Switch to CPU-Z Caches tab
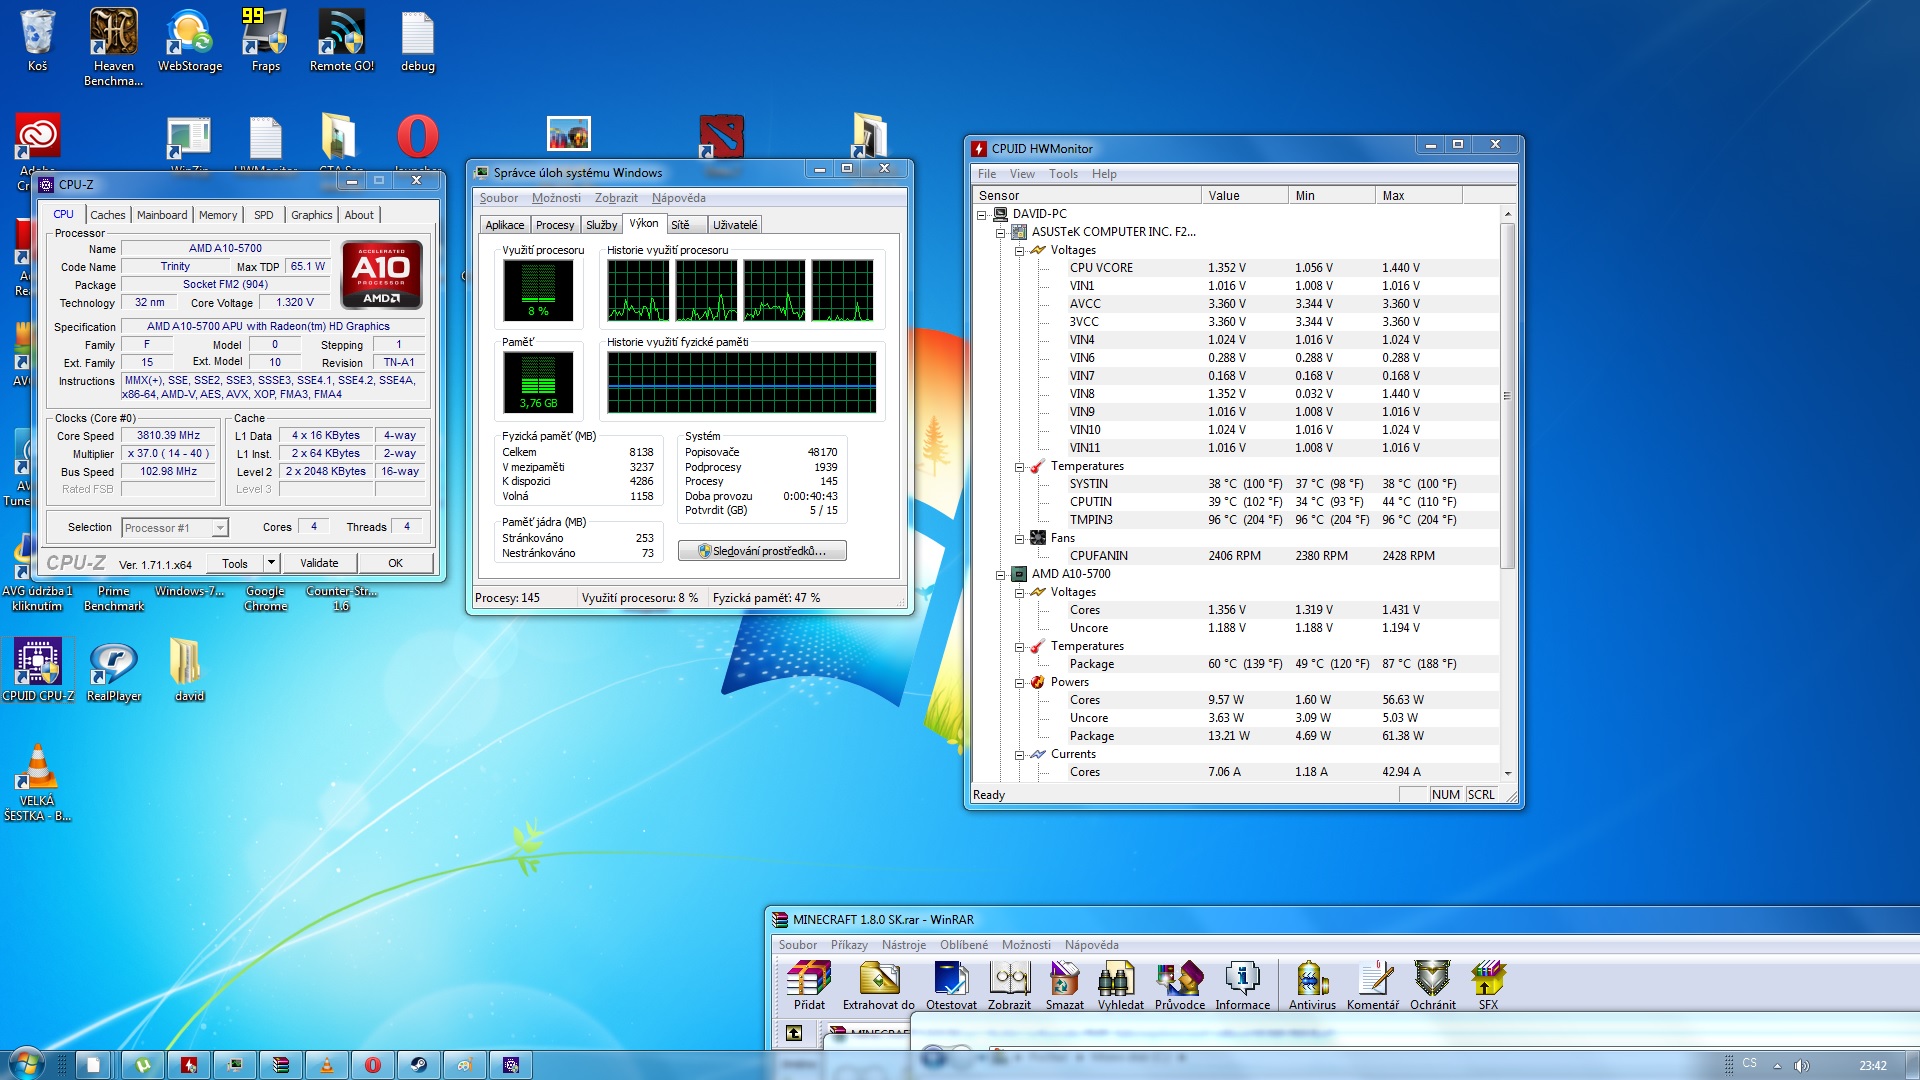Viewport: 1920px width, 1080px height. (107, 215)
